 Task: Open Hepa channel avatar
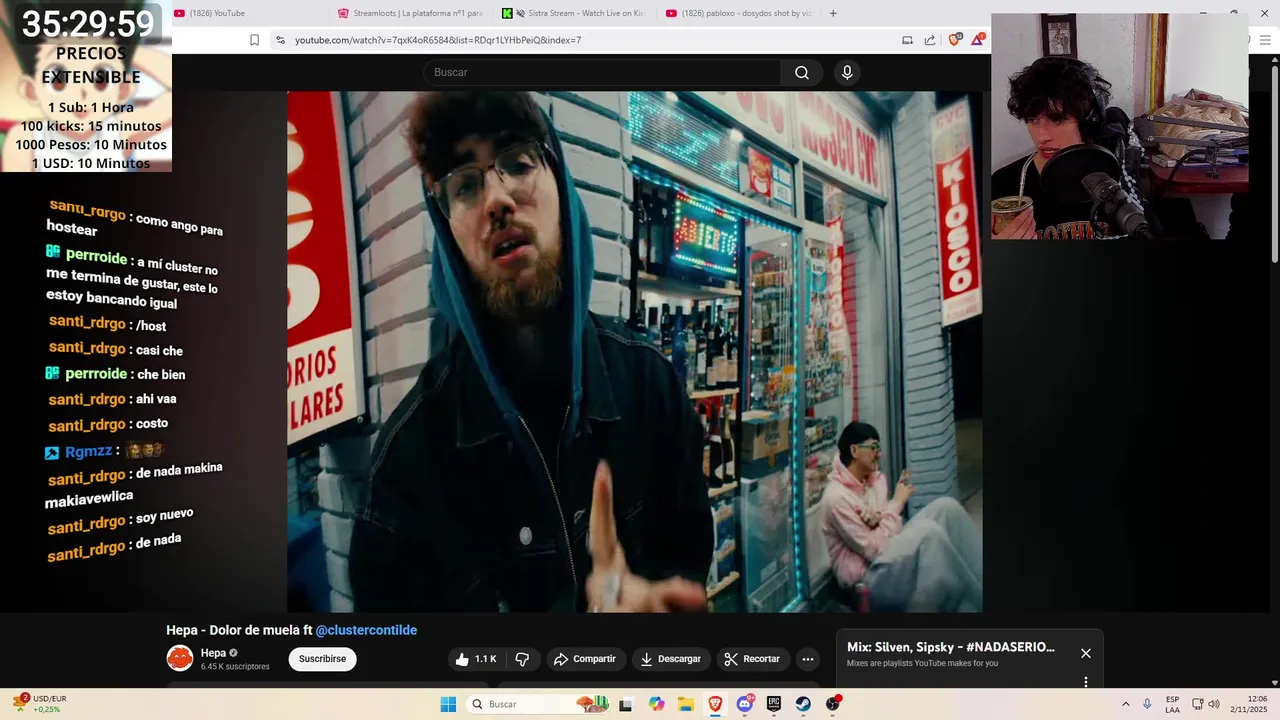tap(179, 658)
